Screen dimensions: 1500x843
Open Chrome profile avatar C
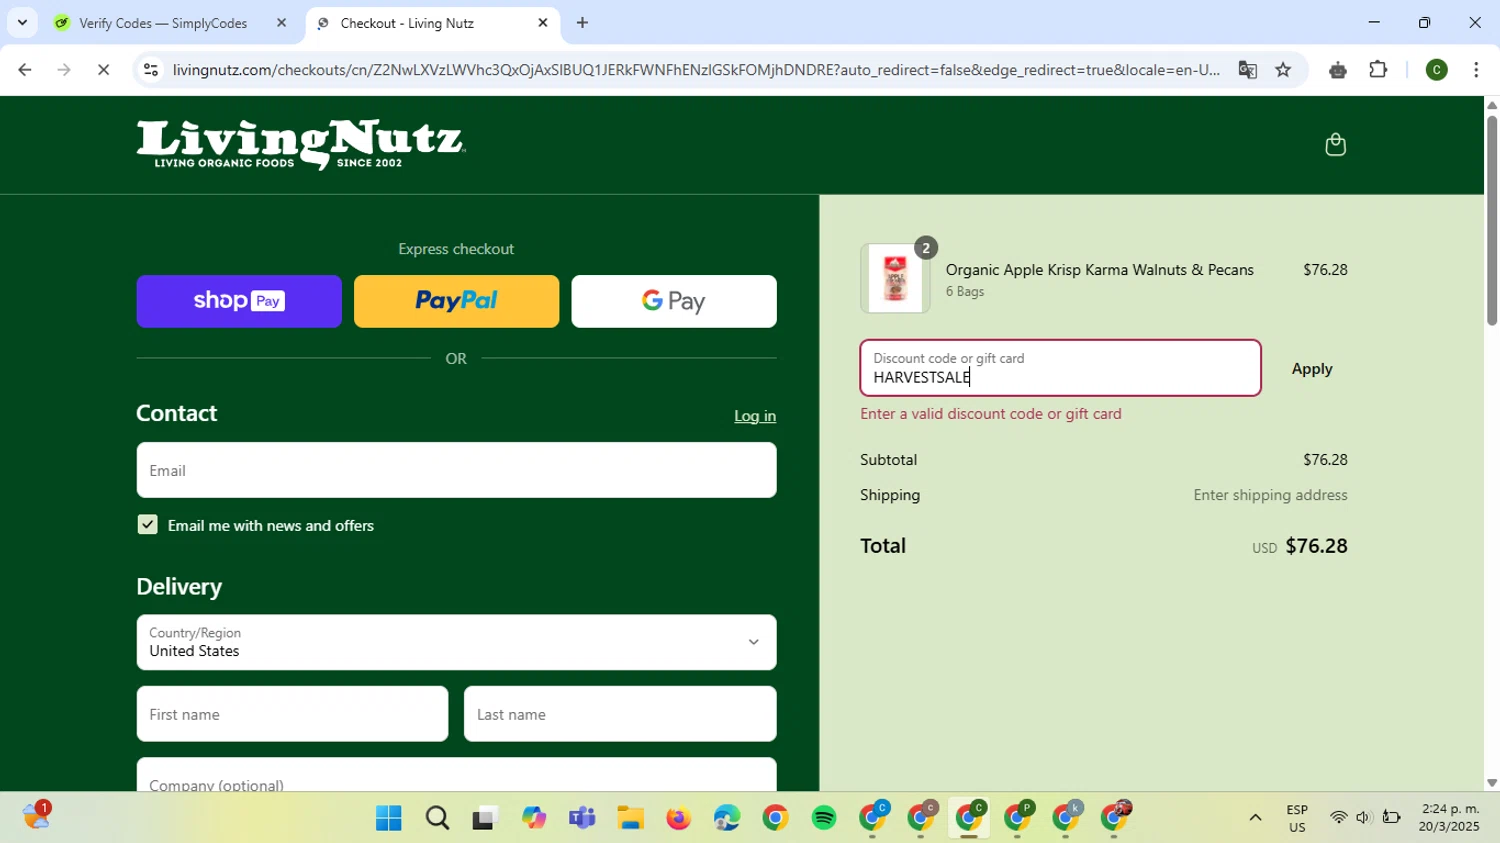(1436, 70)
